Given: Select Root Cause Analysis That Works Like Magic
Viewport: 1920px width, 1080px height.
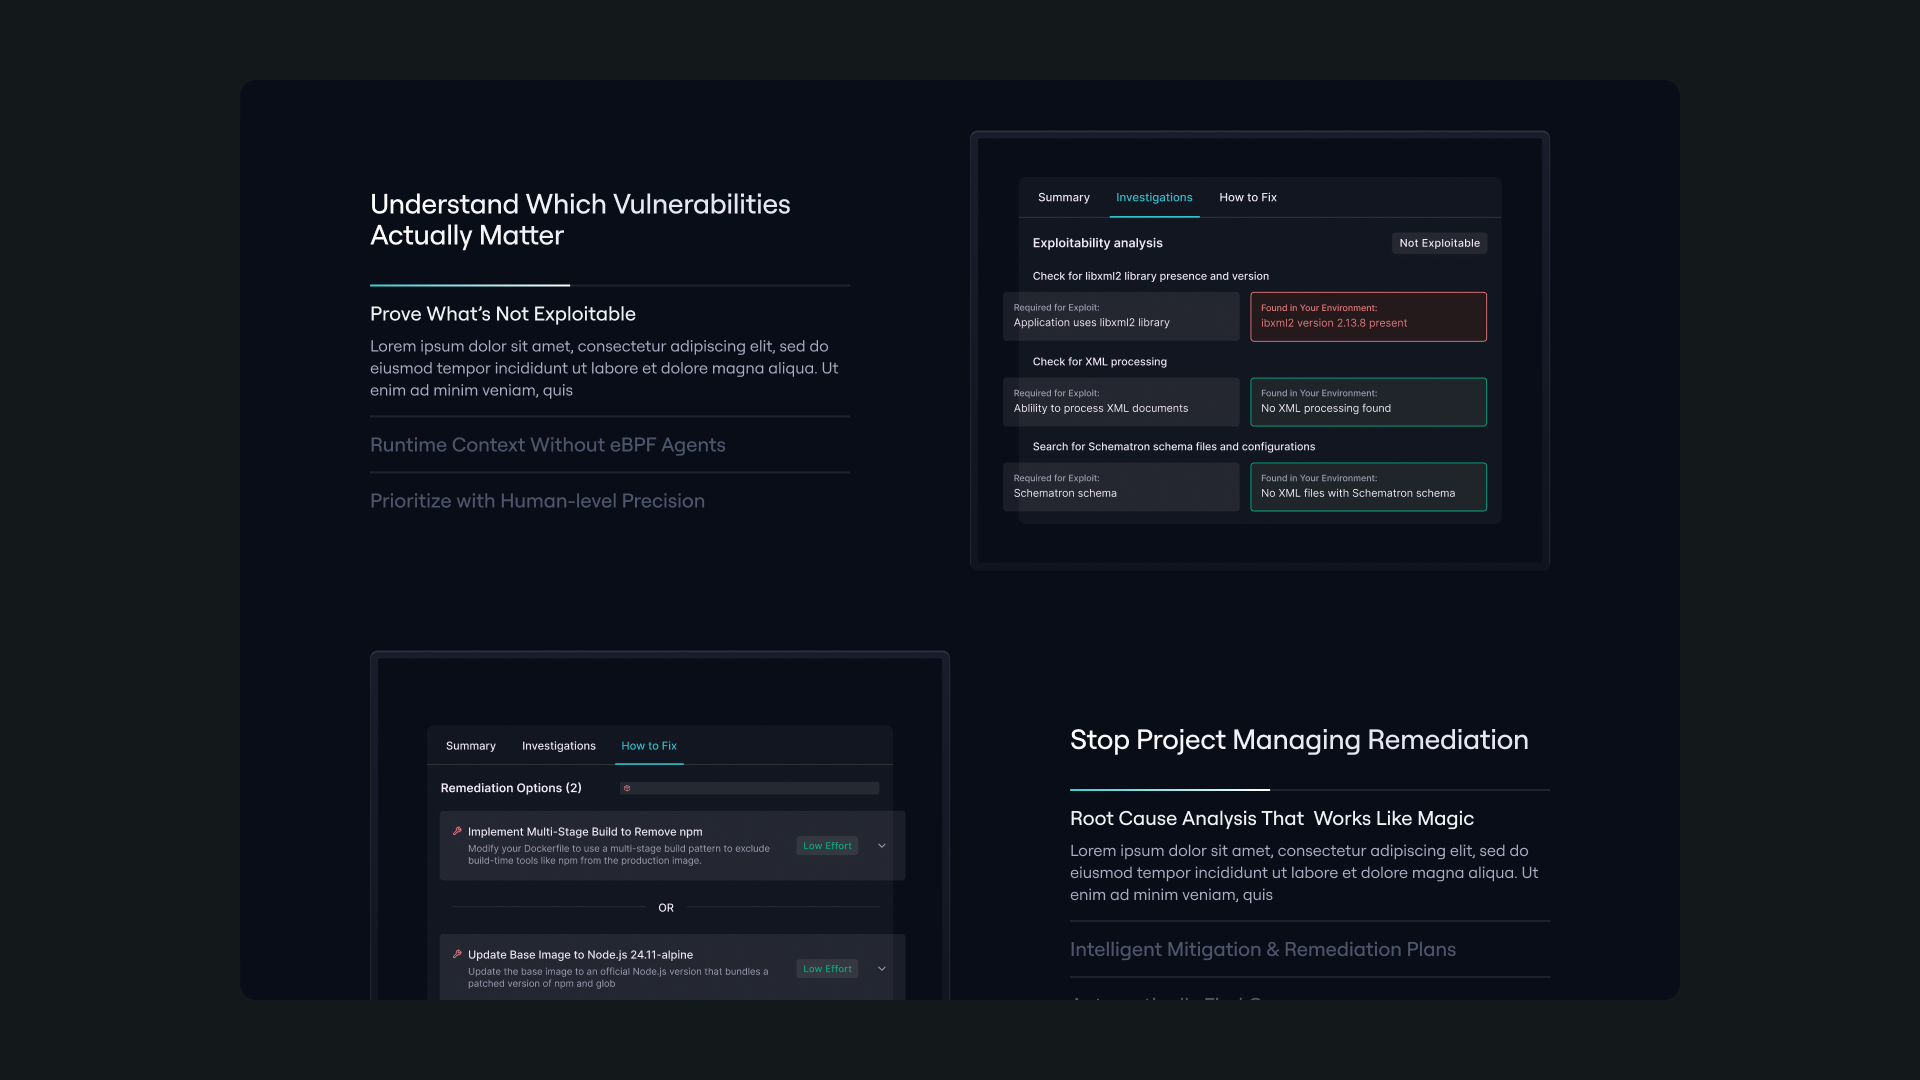Looking at the screenshot, I should [x=1272, y=819].
